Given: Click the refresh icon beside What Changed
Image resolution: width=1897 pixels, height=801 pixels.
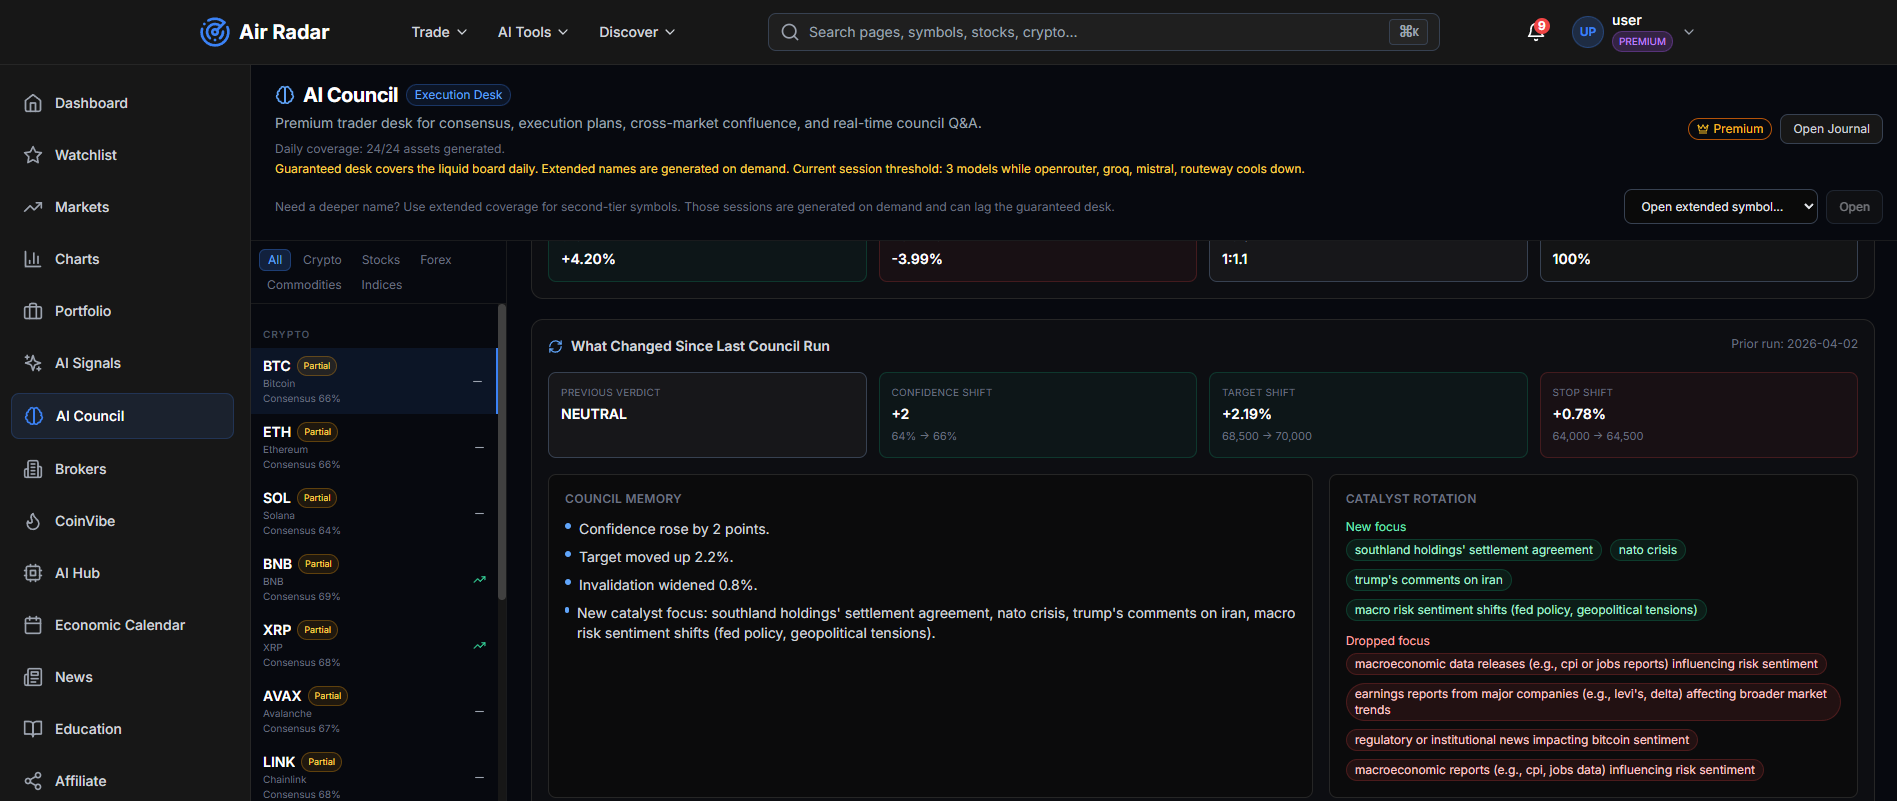Looking at the screenshot, I should [555, 346].
